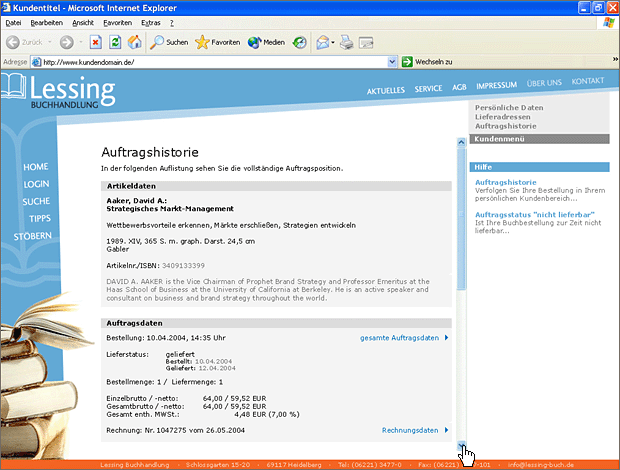Click the green Wechseln zu arrow

click(x=407, y=62)
